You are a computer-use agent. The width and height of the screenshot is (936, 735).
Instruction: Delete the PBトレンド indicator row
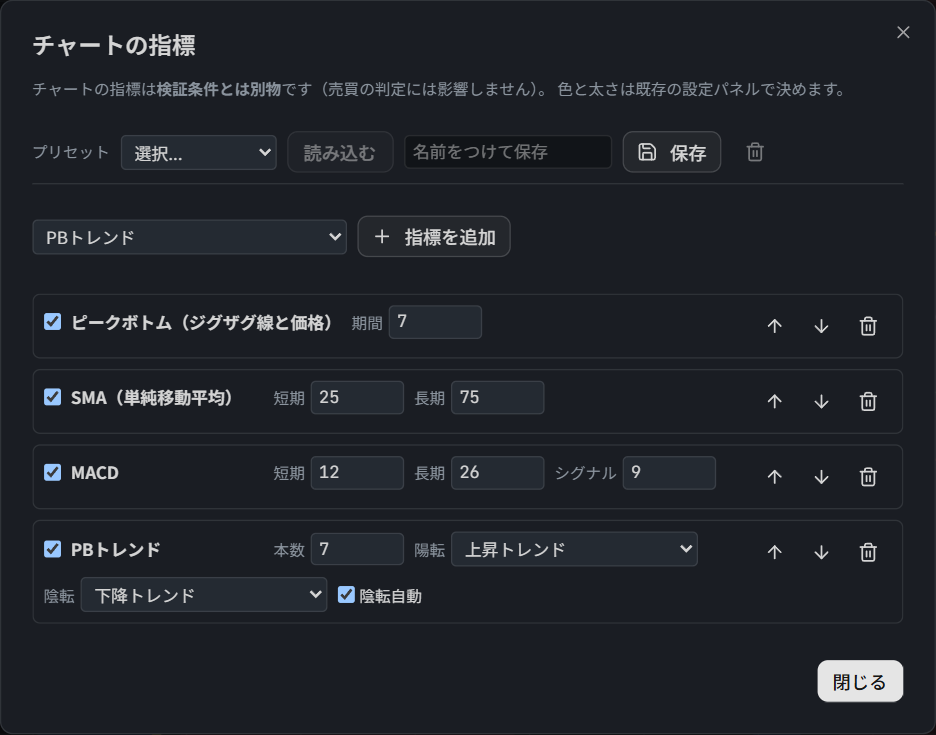[868, 552]
